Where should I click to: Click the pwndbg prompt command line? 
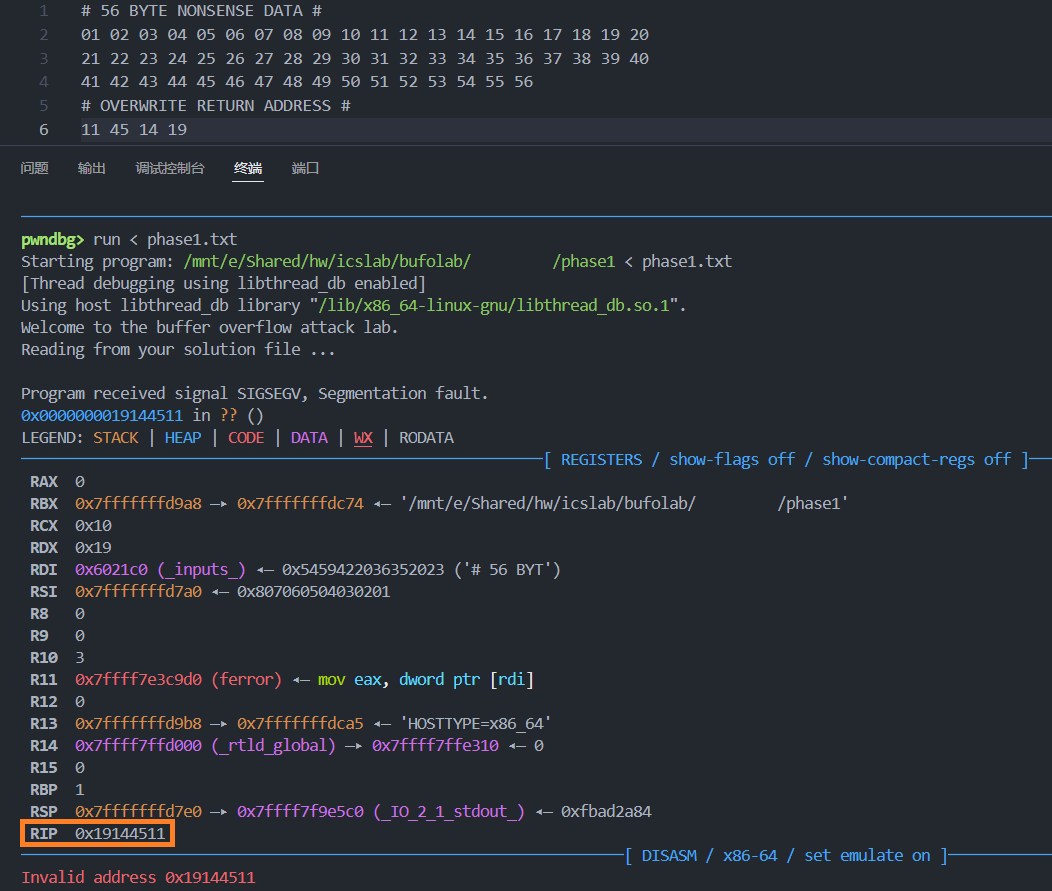[x=165, y=240]
